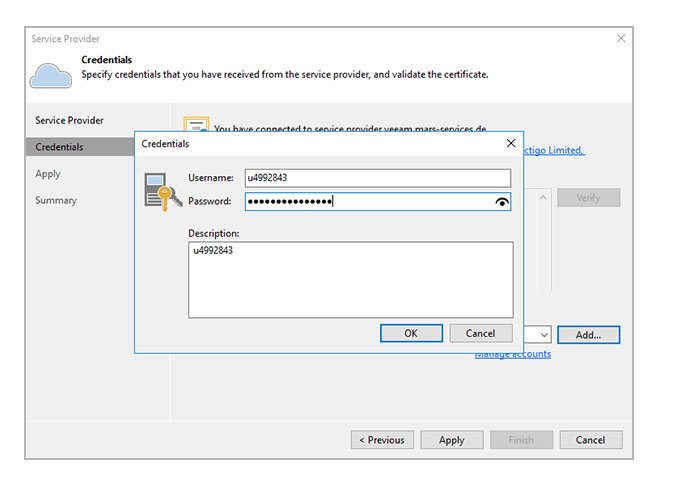Close the Service Provider wizard window
Viewport: 673px width, 488px height.
pos(621,39)
